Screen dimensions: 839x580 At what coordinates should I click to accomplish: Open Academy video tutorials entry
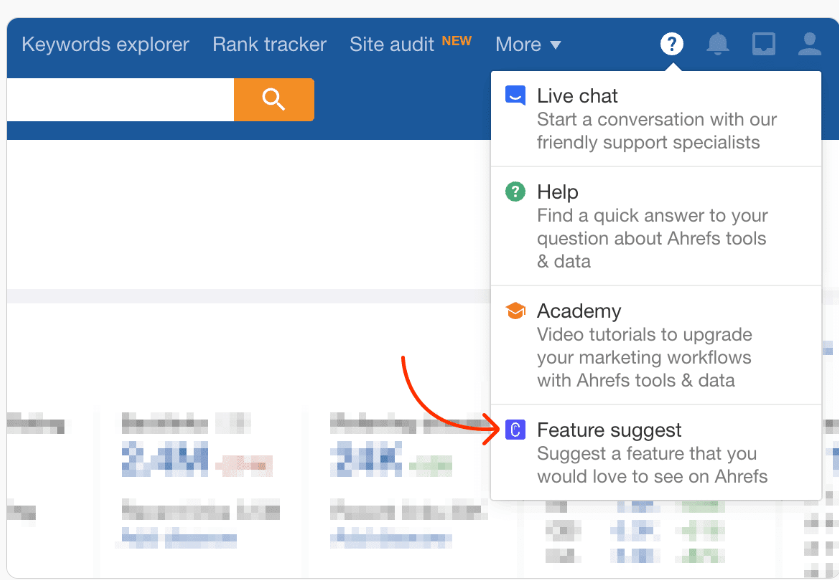pyautogui.click(x=656, y=345)
